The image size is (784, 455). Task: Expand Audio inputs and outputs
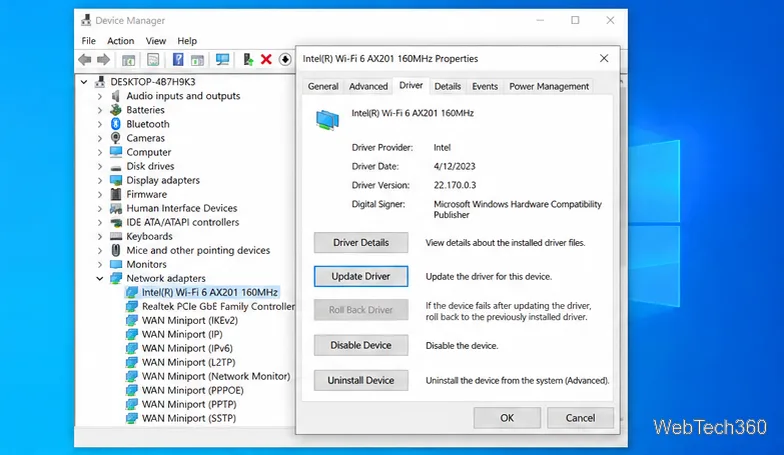click(100, 96)
